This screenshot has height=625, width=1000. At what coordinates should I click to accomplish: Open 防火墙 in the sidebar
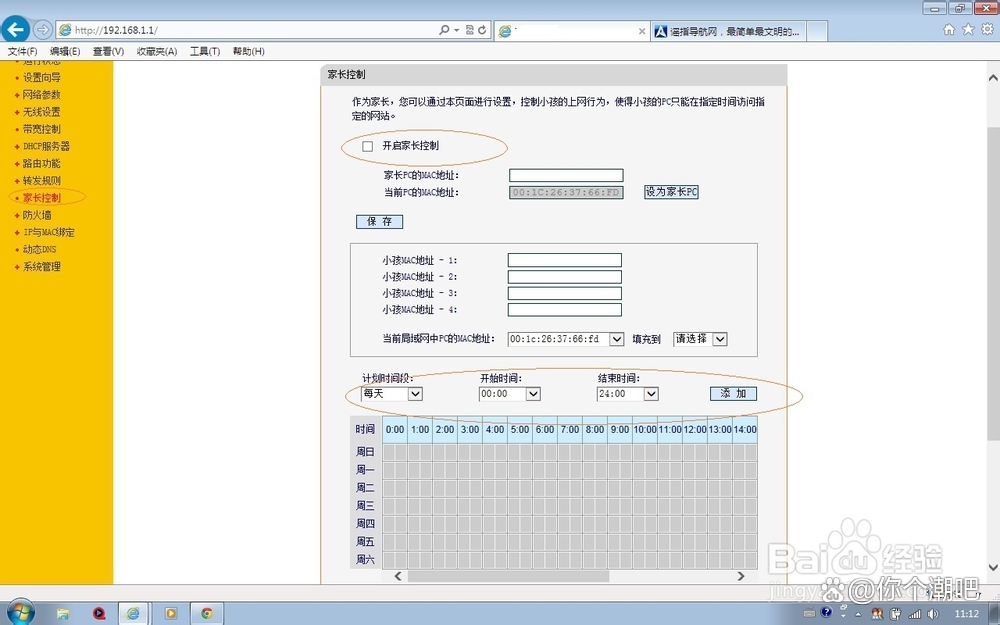37,215
